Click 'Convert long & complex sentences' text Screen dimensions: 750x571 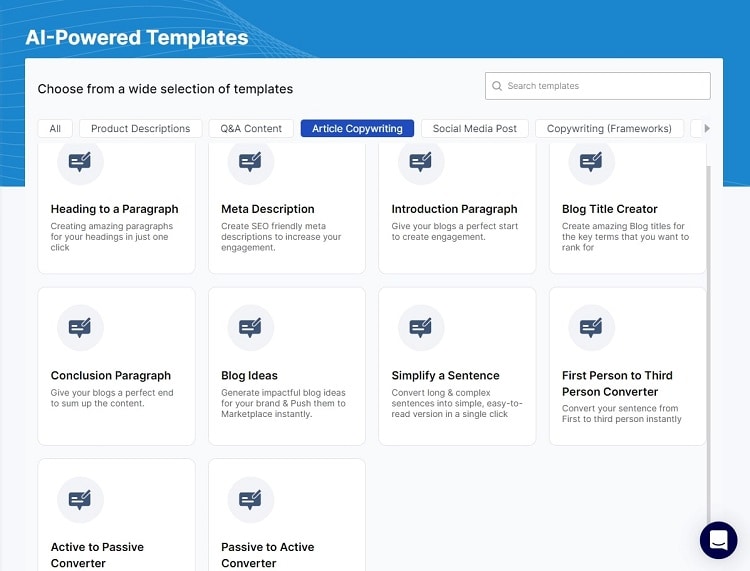[x=457, y=403]
